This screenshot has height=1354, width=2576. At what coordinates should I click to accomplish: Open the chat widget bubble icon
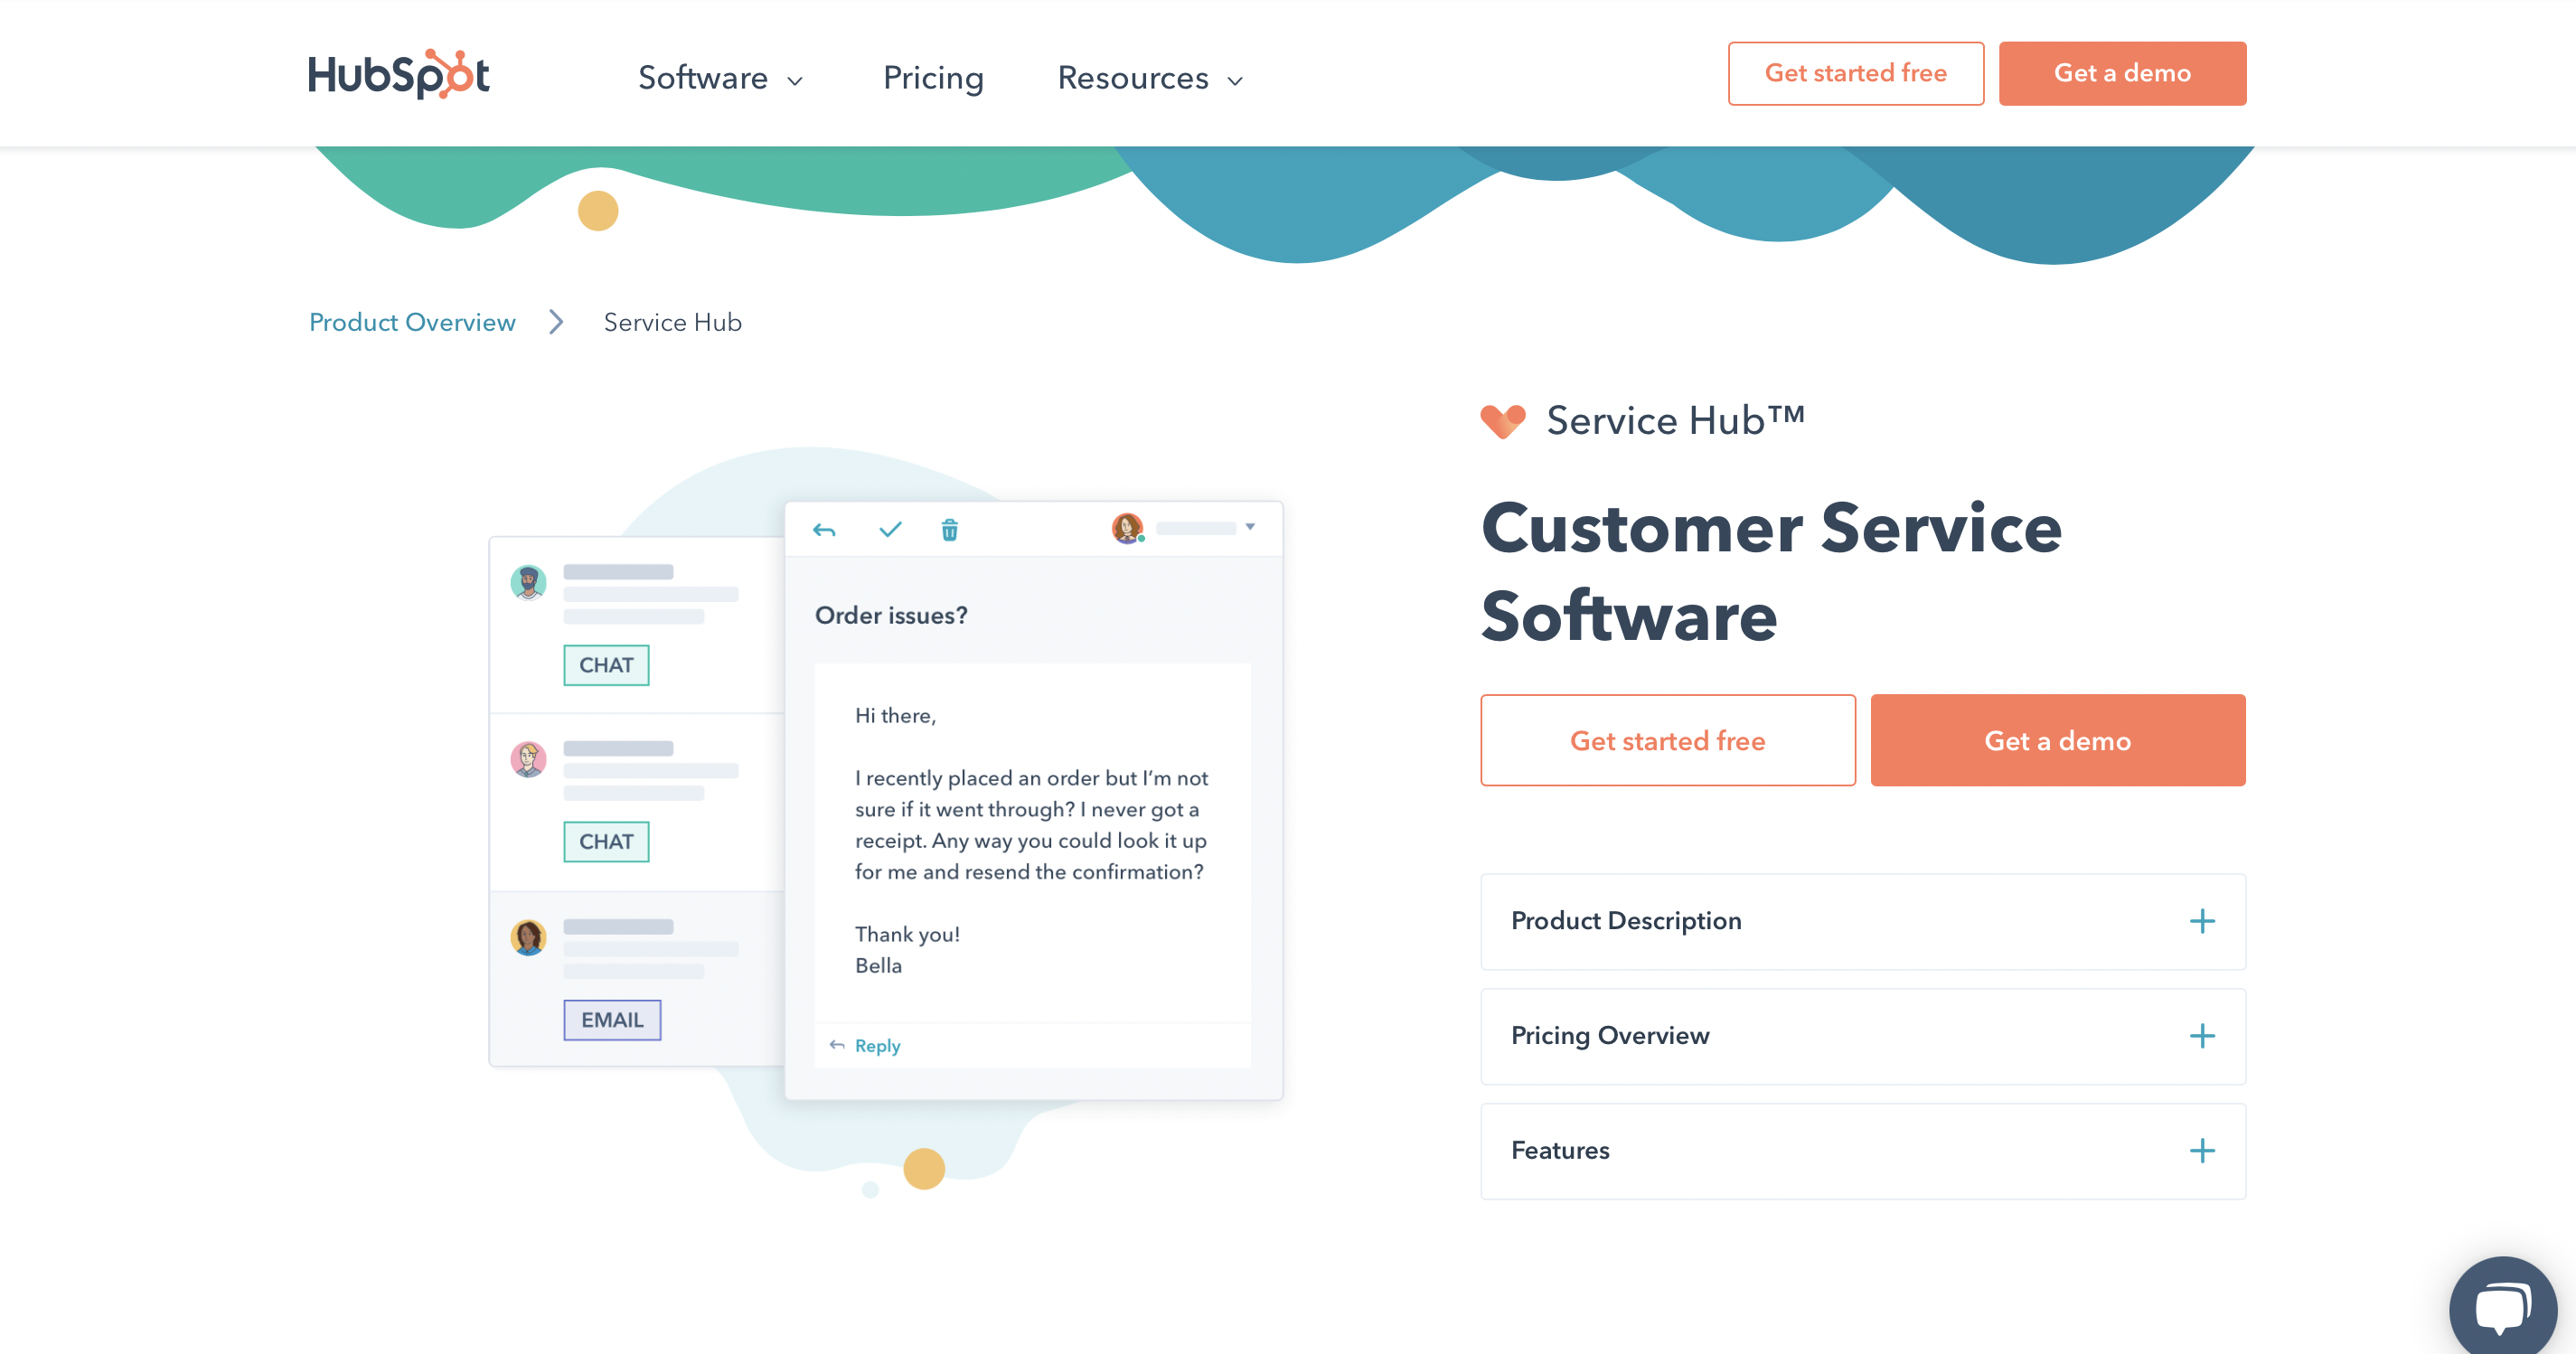(2502, 1309)
